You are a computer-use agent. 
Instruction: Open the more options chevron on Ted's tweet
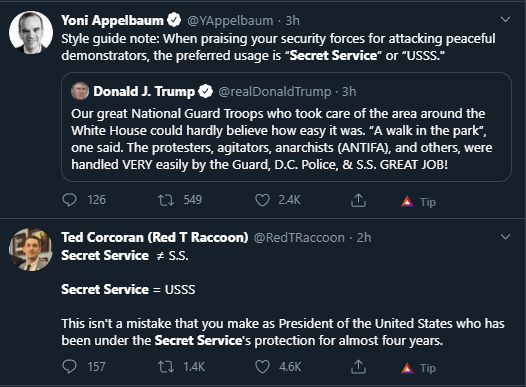505,237
